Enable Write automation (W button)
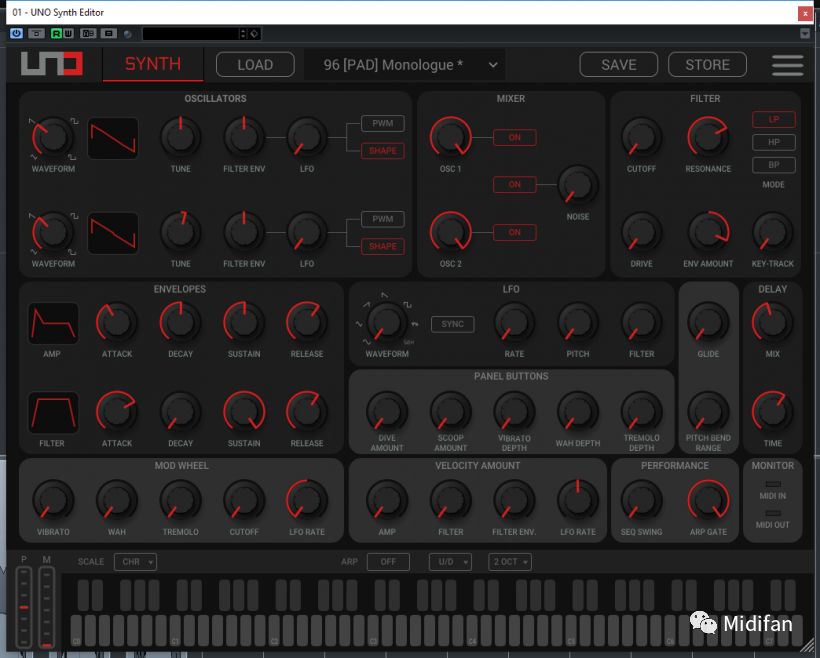Image resolution: width=820 pixels, height=658 pixels. pos(68,33)
